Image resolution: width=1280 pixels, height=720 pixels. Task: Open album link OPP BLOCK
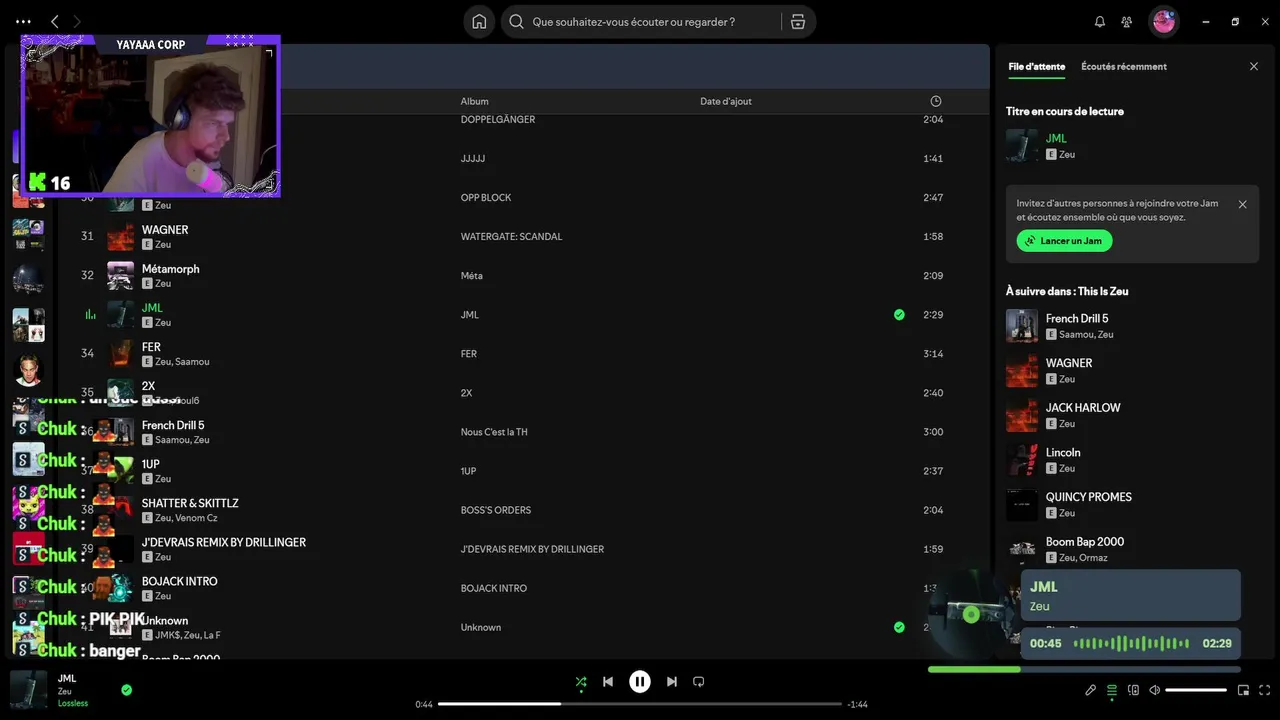point(485,198)
